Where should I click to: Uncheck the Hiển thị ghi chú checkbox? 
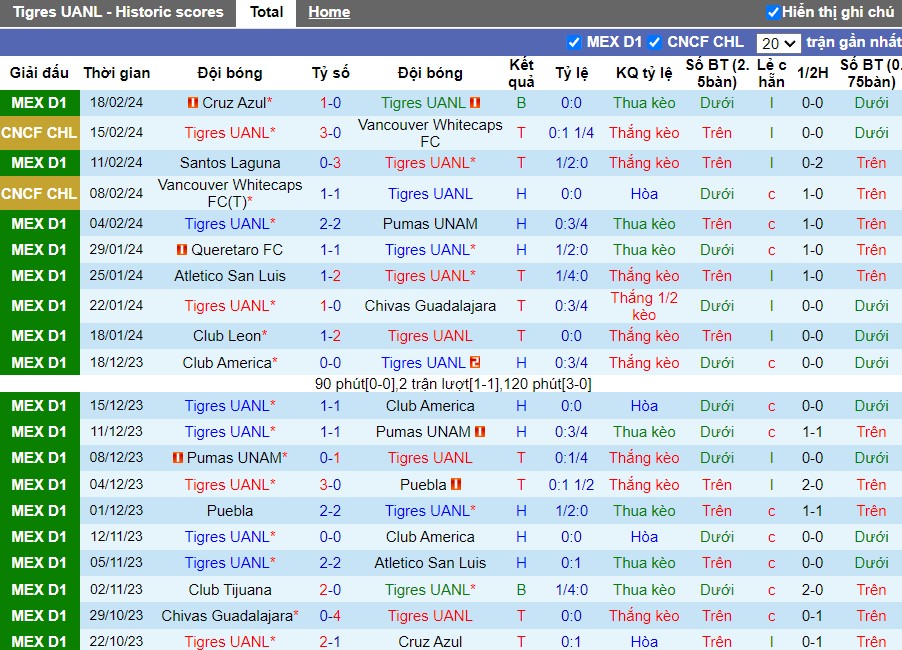pyautogui.click(x=773, y=12)
